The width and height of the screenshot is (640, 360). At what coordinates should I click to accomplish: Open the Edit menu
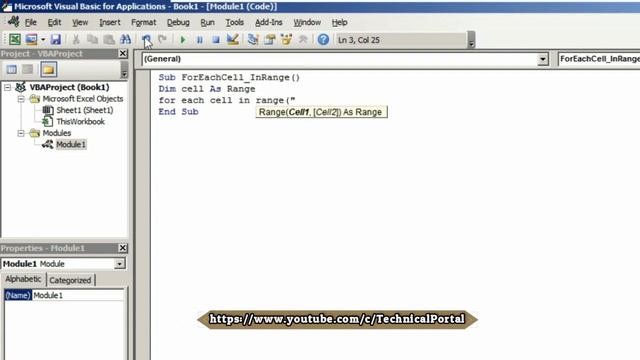pos(54,22)
